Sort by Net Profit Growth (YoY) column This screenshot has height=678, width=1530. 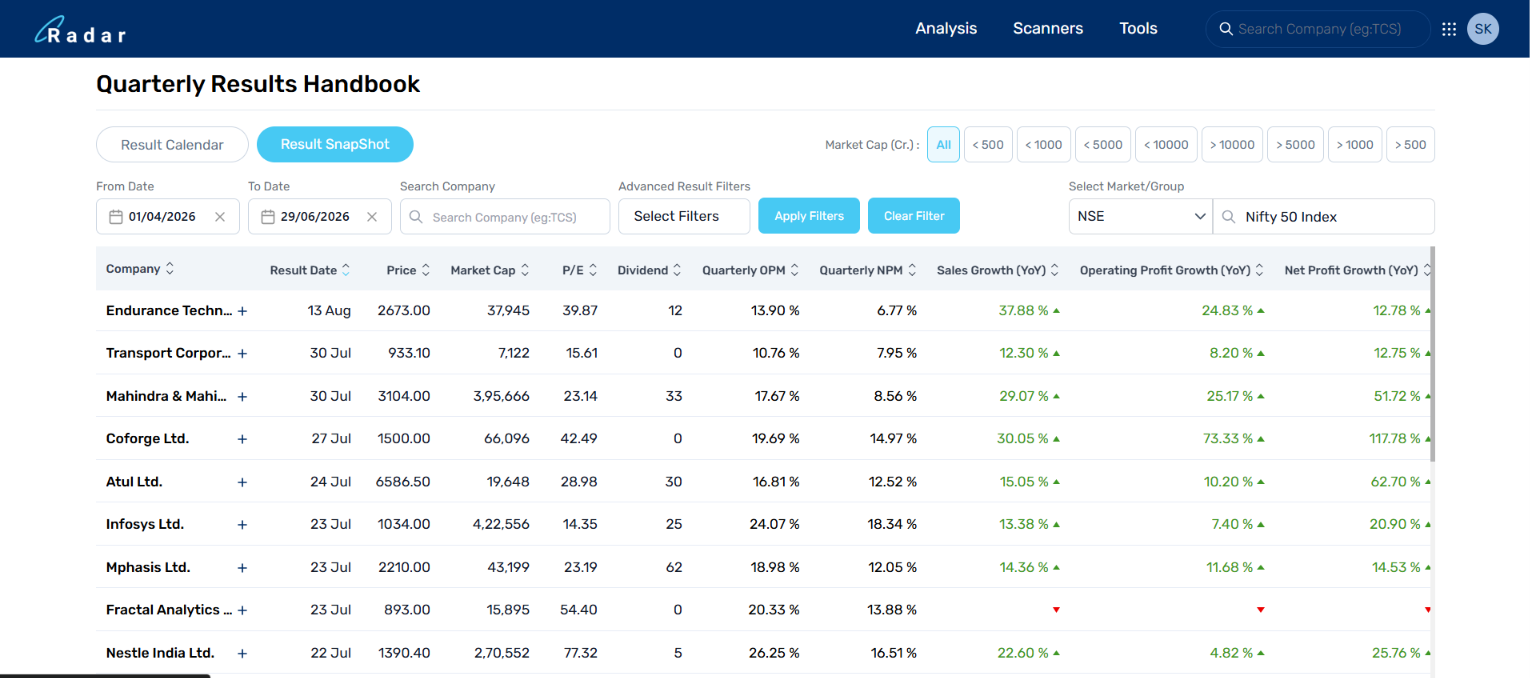[1427, 270]
